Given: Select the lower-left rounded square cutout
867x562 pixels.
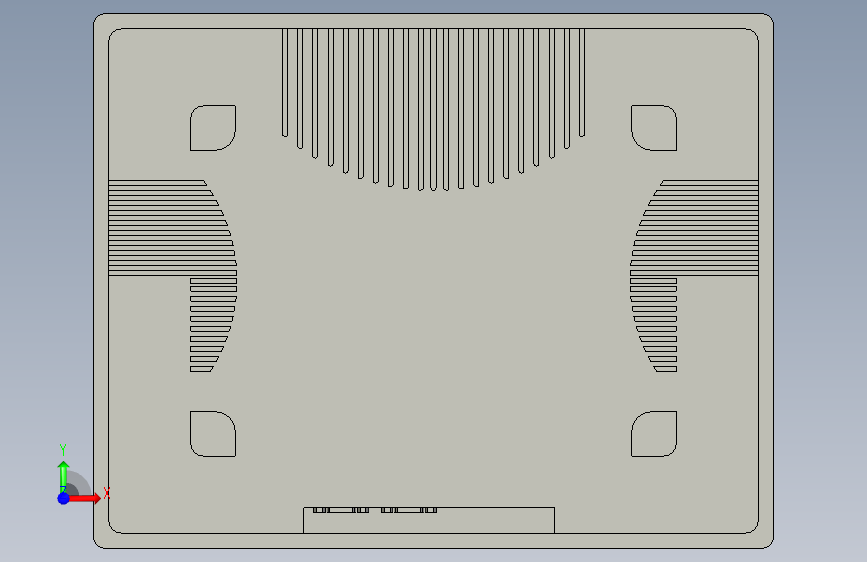Looking at the screenshot, I should click(x=213, y=434).
